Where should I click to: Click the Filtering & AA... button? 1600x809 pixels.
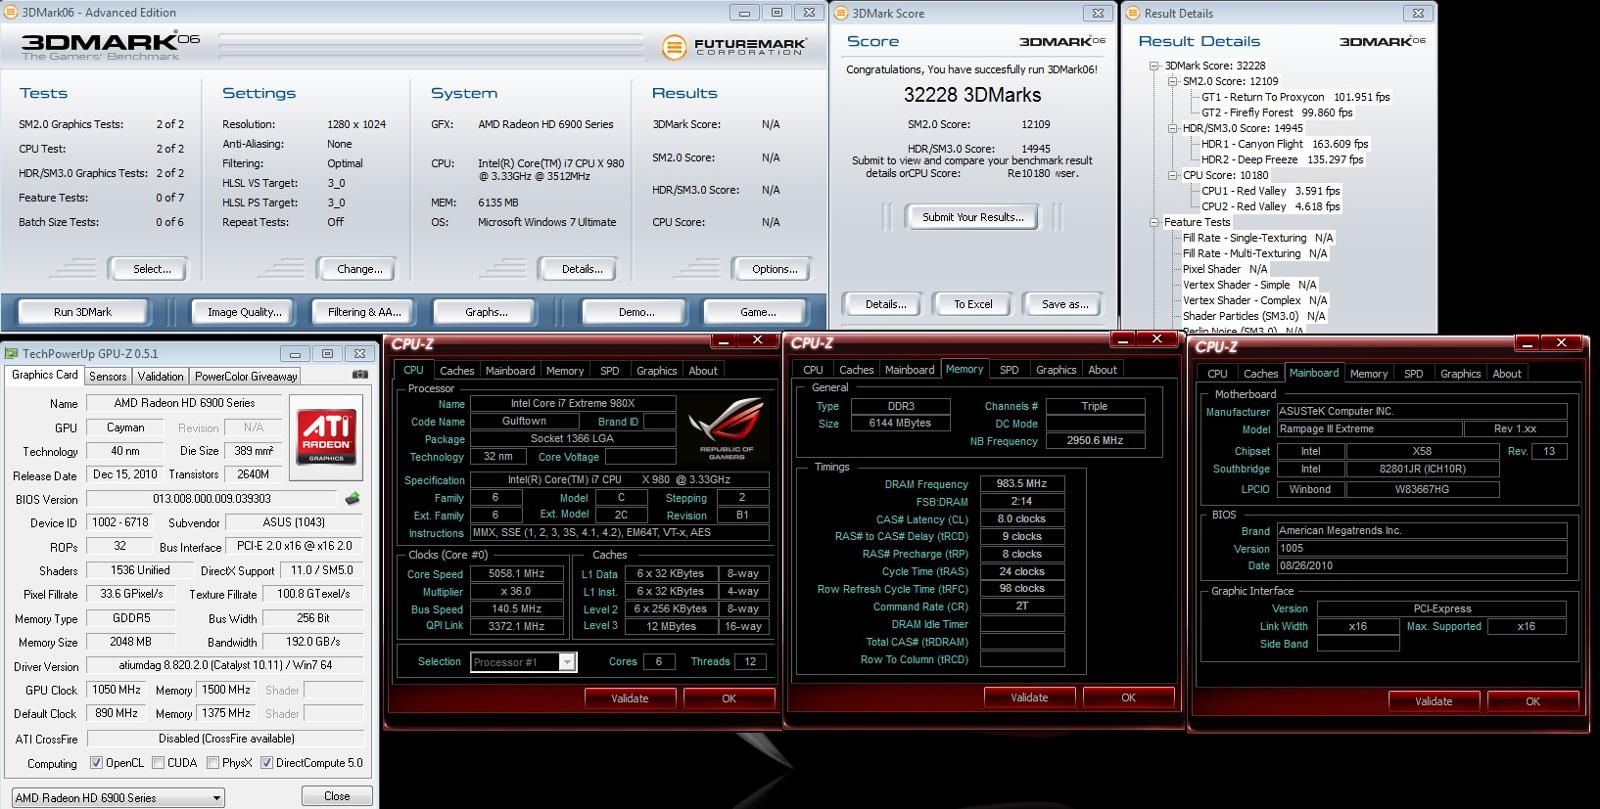(364, 312)
